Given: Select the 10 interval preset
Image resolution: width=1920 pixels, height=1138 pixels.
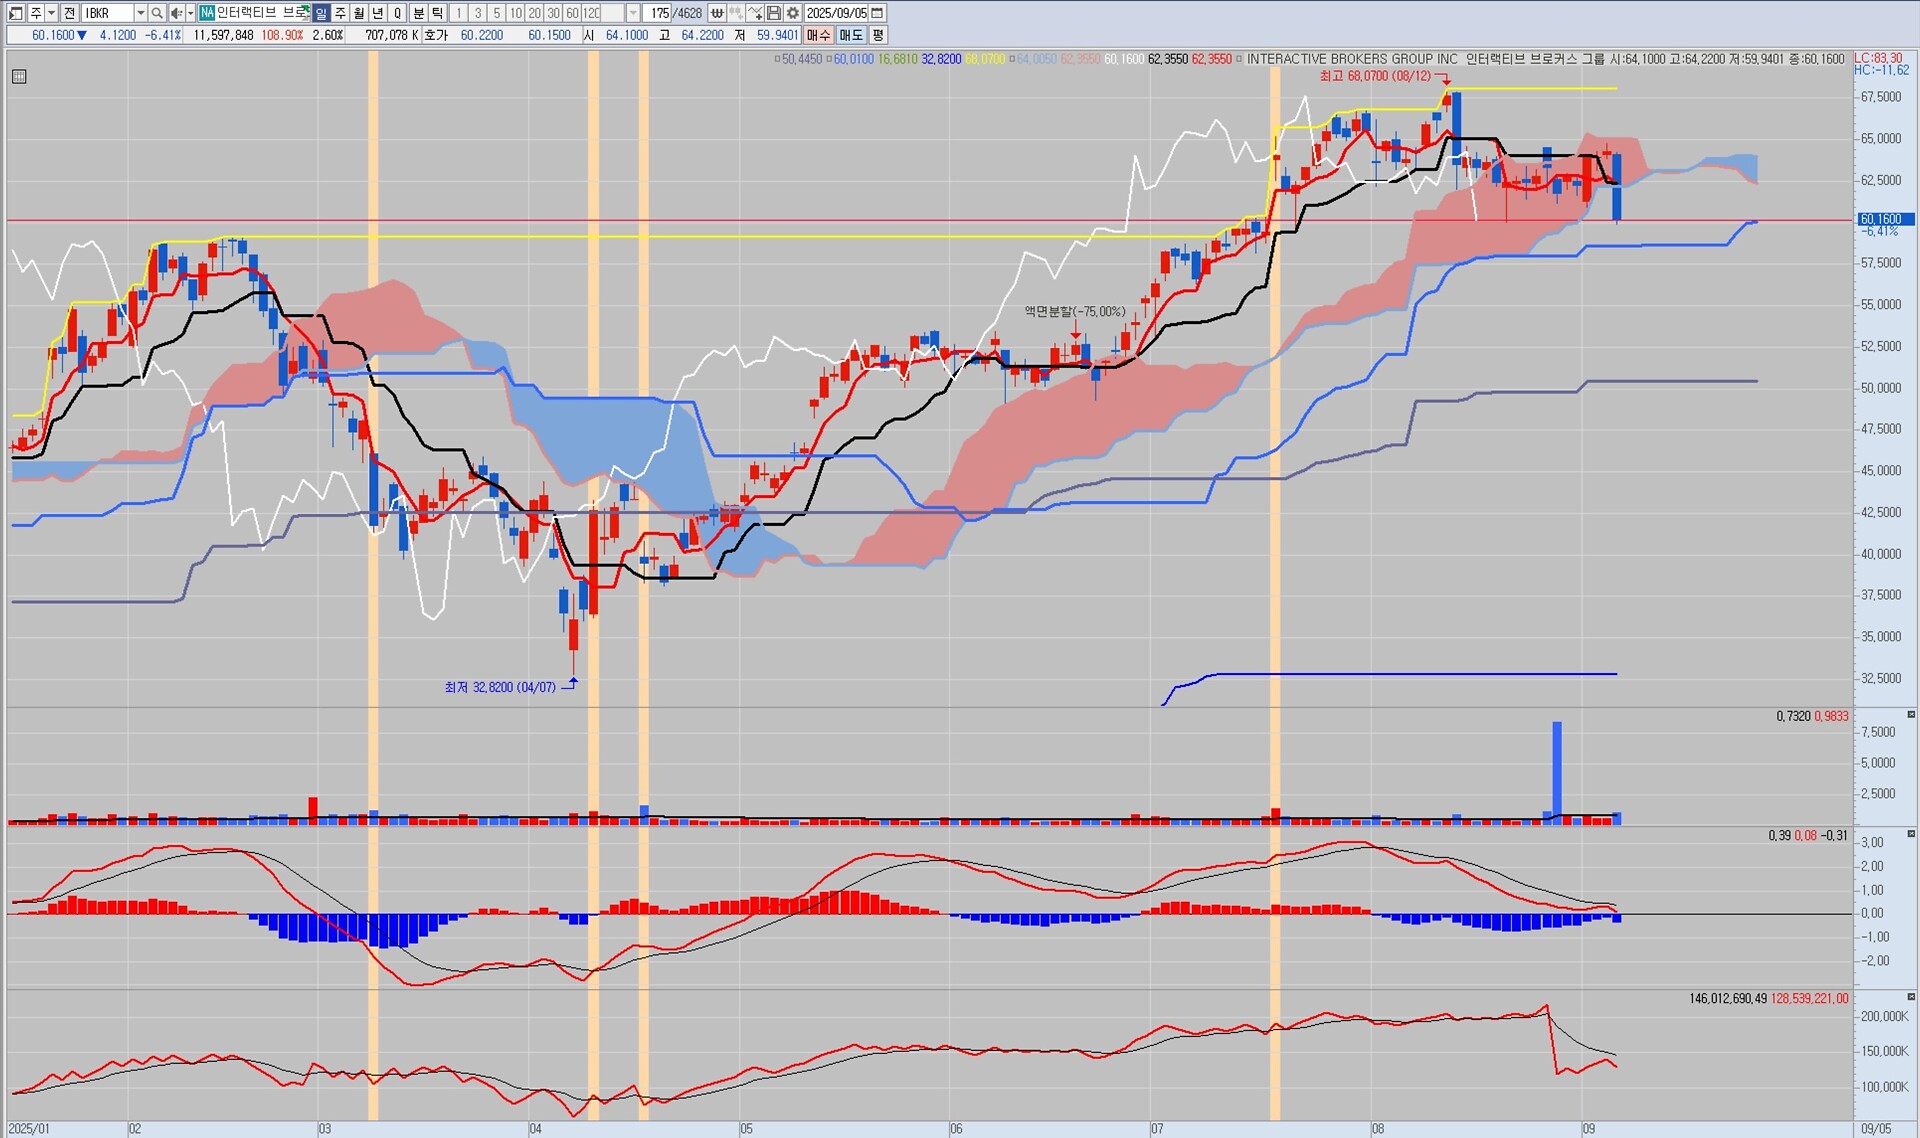Looking at the screenshot, I should coord(515,13).
